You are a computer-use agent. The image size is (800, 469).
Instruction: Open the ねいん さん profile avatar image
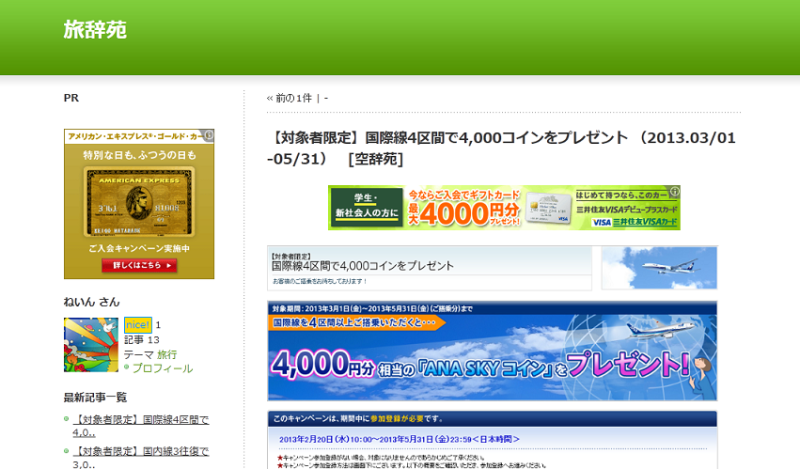91,344
